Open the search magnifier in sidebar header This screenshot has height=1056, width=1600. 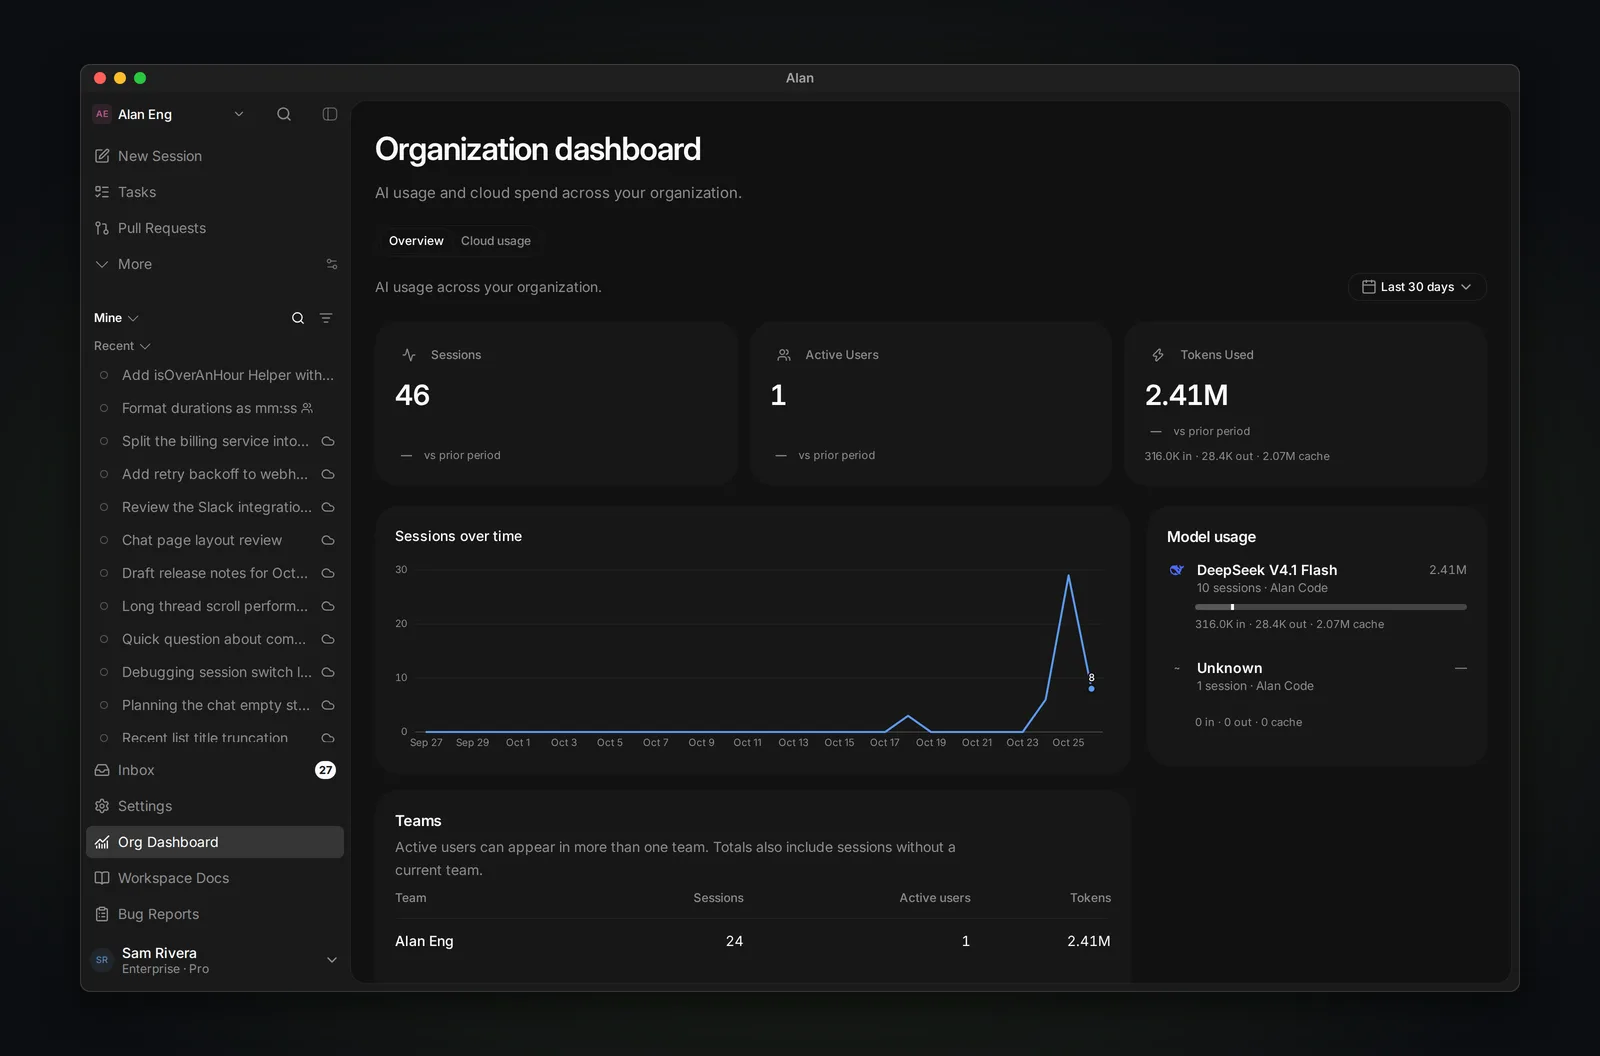point(284,114)
